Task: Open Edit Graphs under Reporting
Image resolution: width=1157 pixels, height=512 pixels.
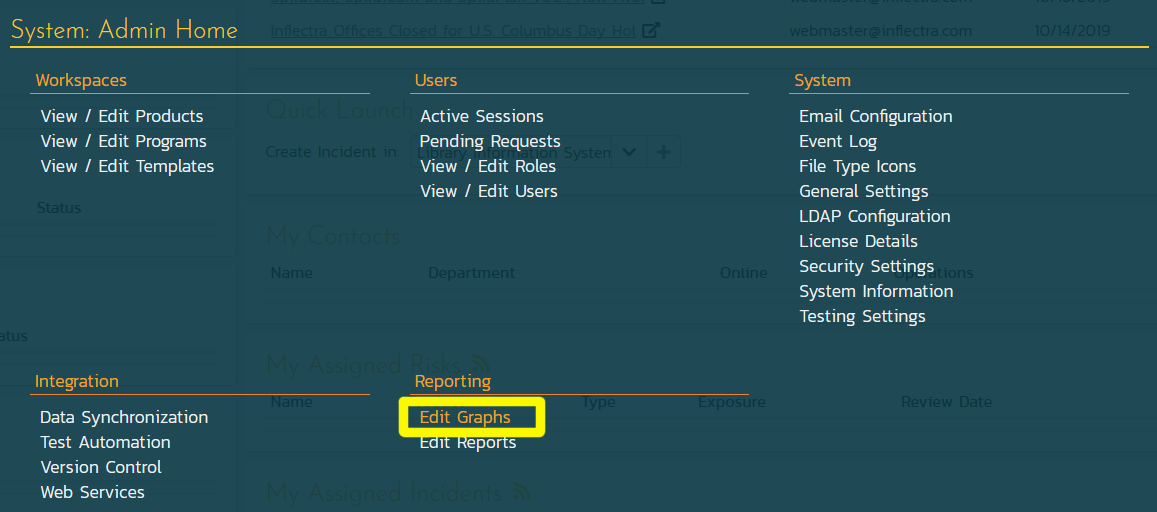Action: click(x=465, y=417)
